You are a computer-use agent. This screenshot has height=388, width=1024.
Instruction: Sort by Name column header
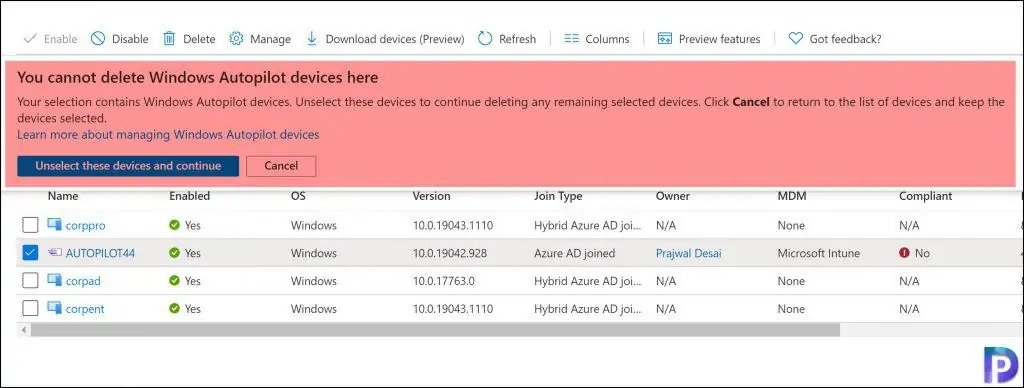click(x=63, y=196)
